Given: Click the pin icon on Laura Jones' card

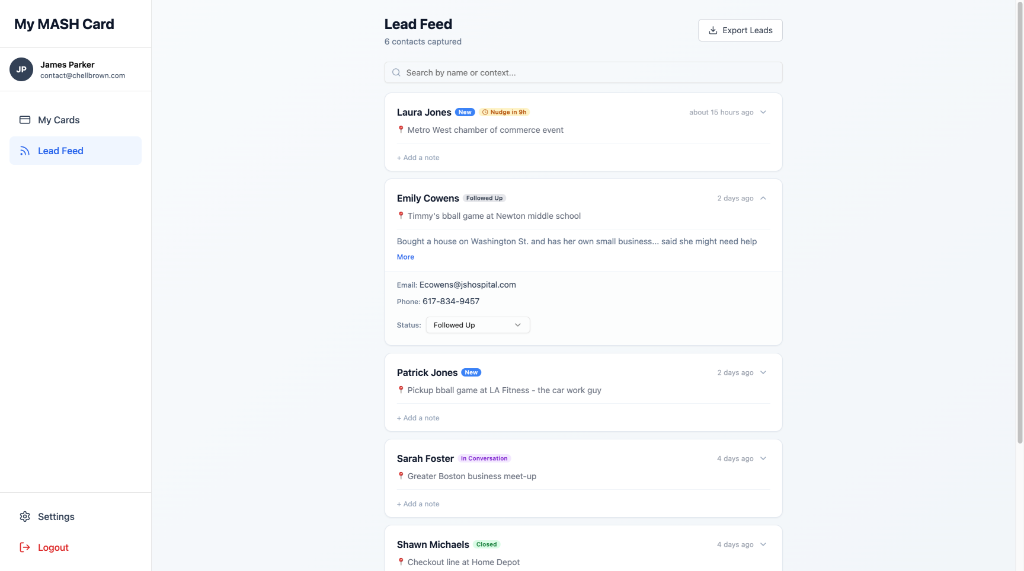Looking at the screenshot, I should [x=401, y=129].
